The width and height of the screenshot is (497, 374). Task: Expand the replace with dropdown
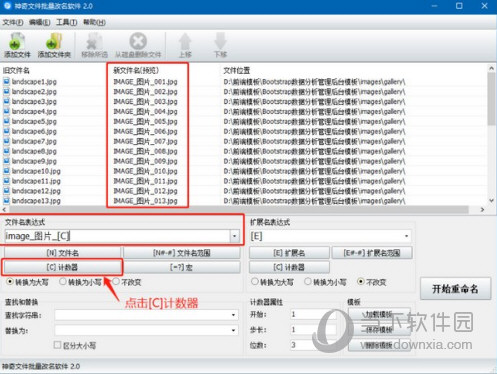click(233, 330)
